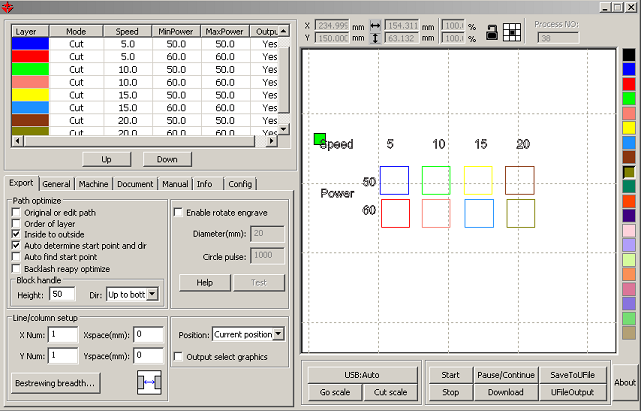
Task: Click the Y Num input field
Action: (63, 355)
